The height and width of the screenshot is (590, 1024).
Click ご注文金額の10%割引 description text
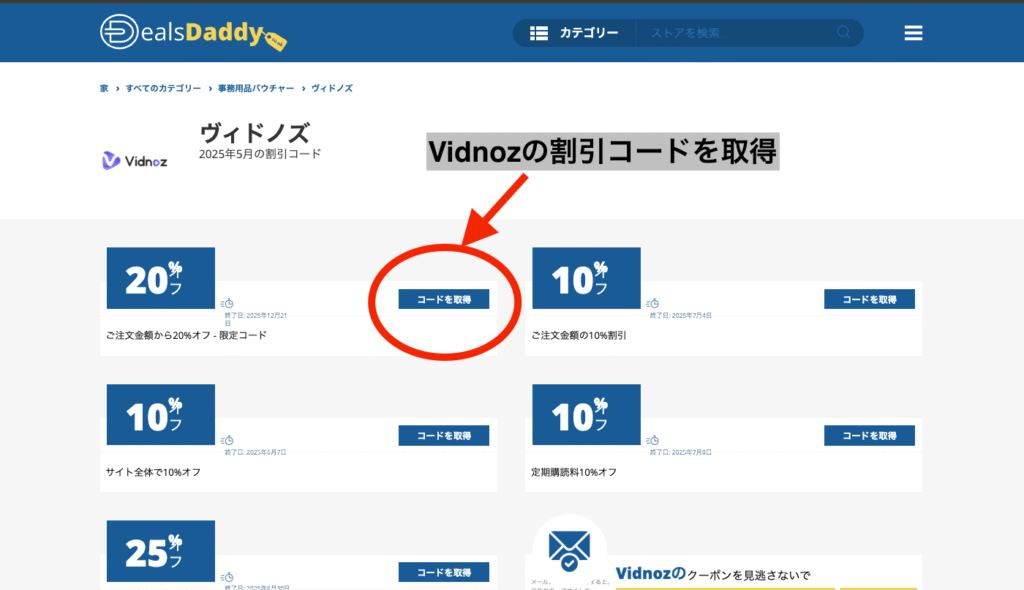[x=579, y=335]
